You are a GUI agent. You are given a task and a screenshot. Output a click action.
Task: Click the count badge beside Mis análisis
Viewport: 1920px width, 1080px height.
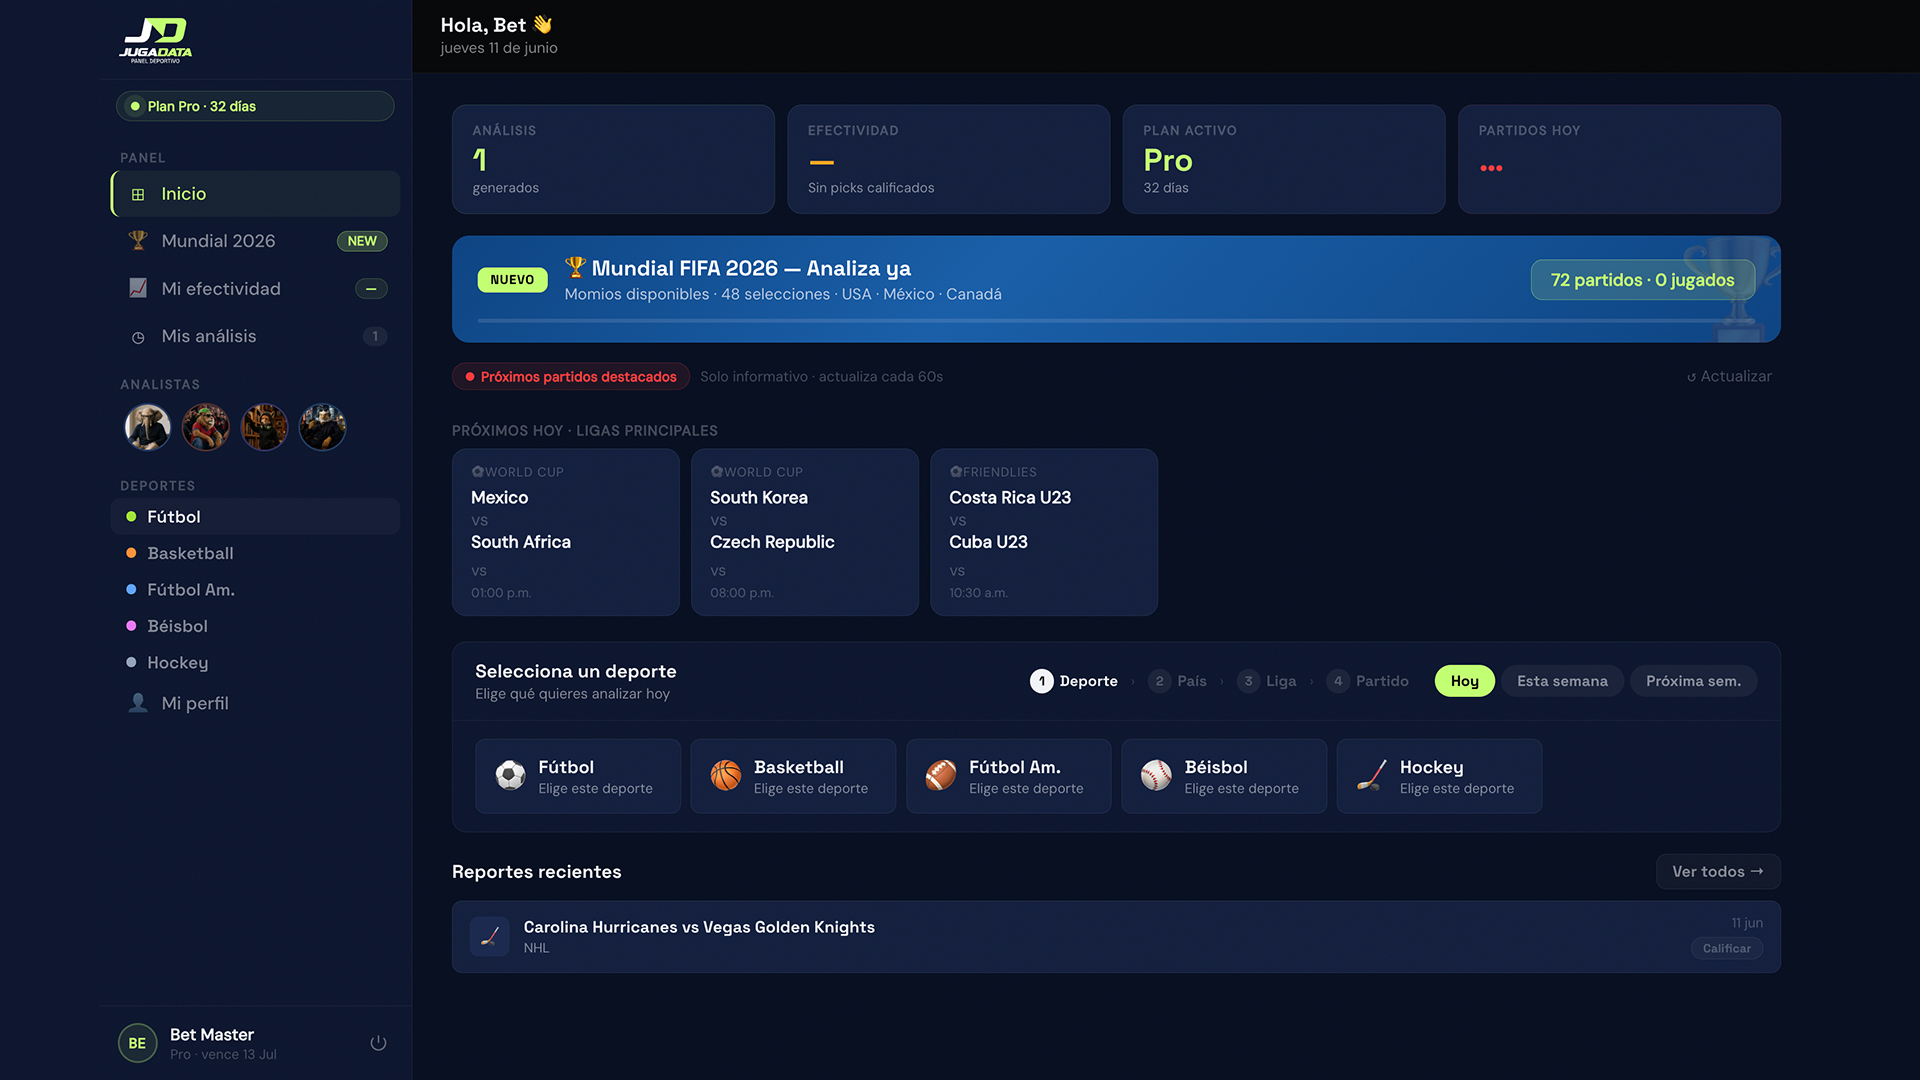click(375, 337)
